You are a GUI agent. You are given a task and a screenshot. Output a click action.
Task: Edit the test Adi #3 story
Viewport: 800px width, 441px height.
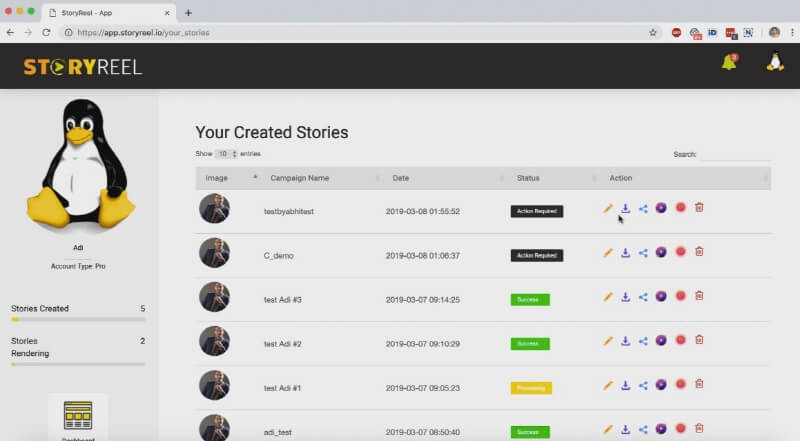pos(608,297)
